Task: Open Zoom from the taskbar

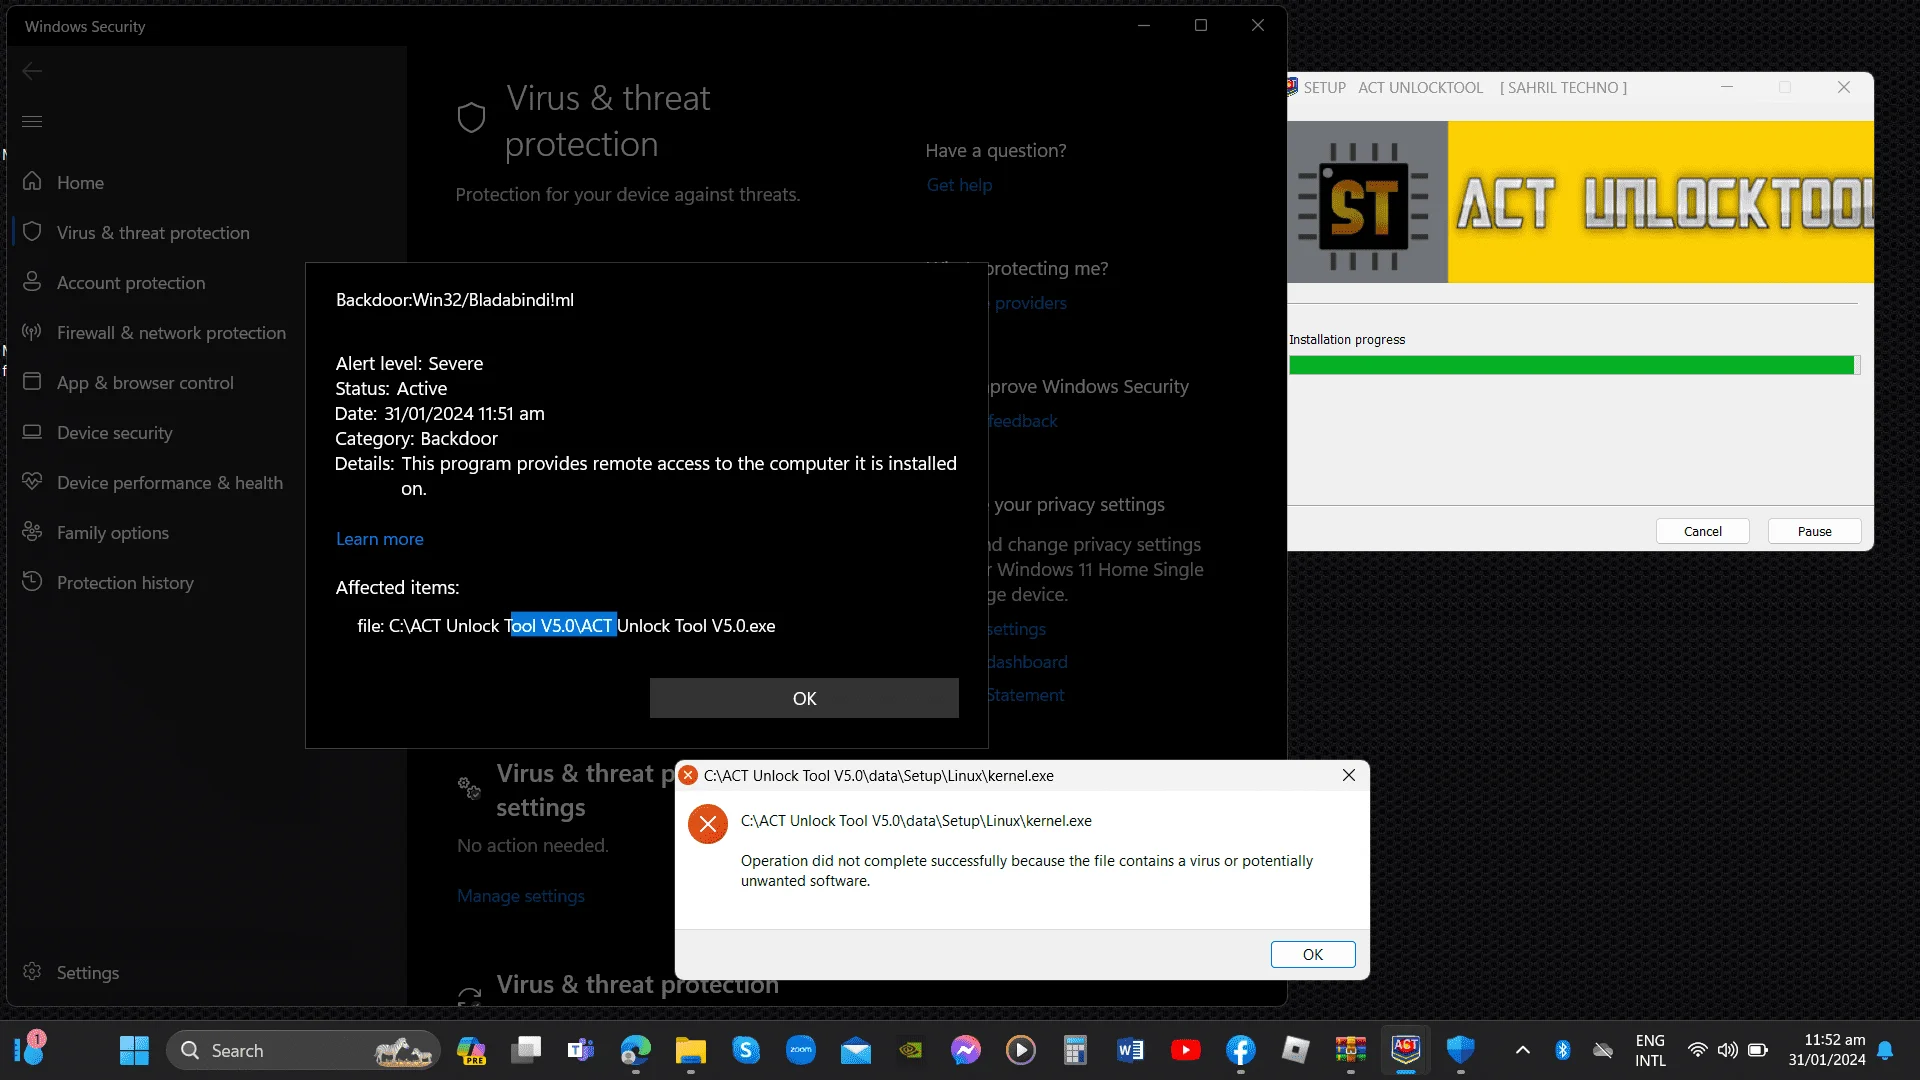Action: tap(801, 1050)
